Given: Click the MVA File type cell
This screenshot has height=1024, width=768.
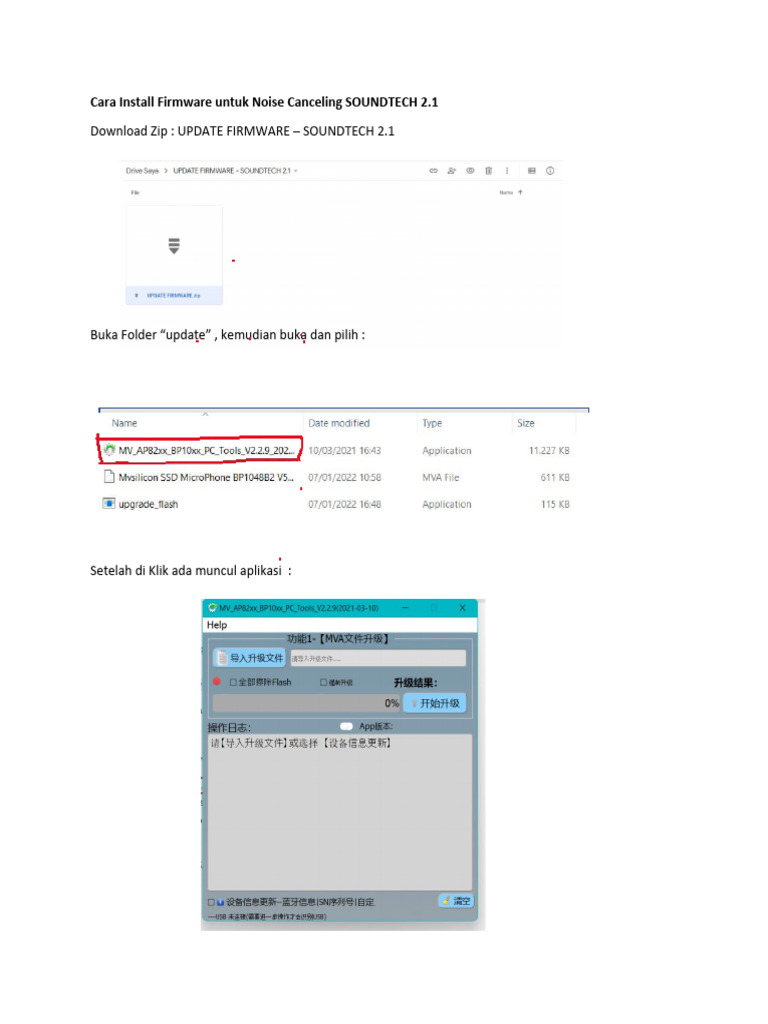Looking at the screenshot, I should click(441, 477).
